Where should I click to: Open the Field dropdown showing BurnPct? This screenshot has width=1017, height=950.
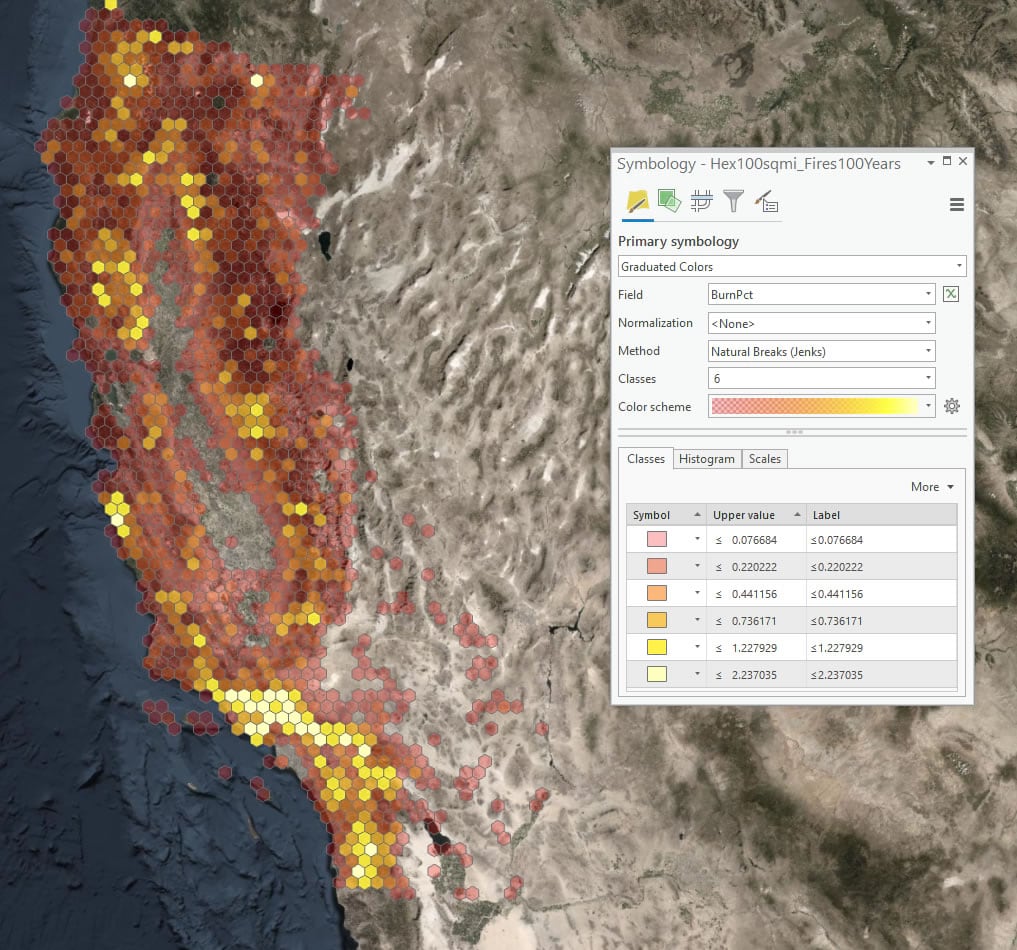(x=821, y=294)
